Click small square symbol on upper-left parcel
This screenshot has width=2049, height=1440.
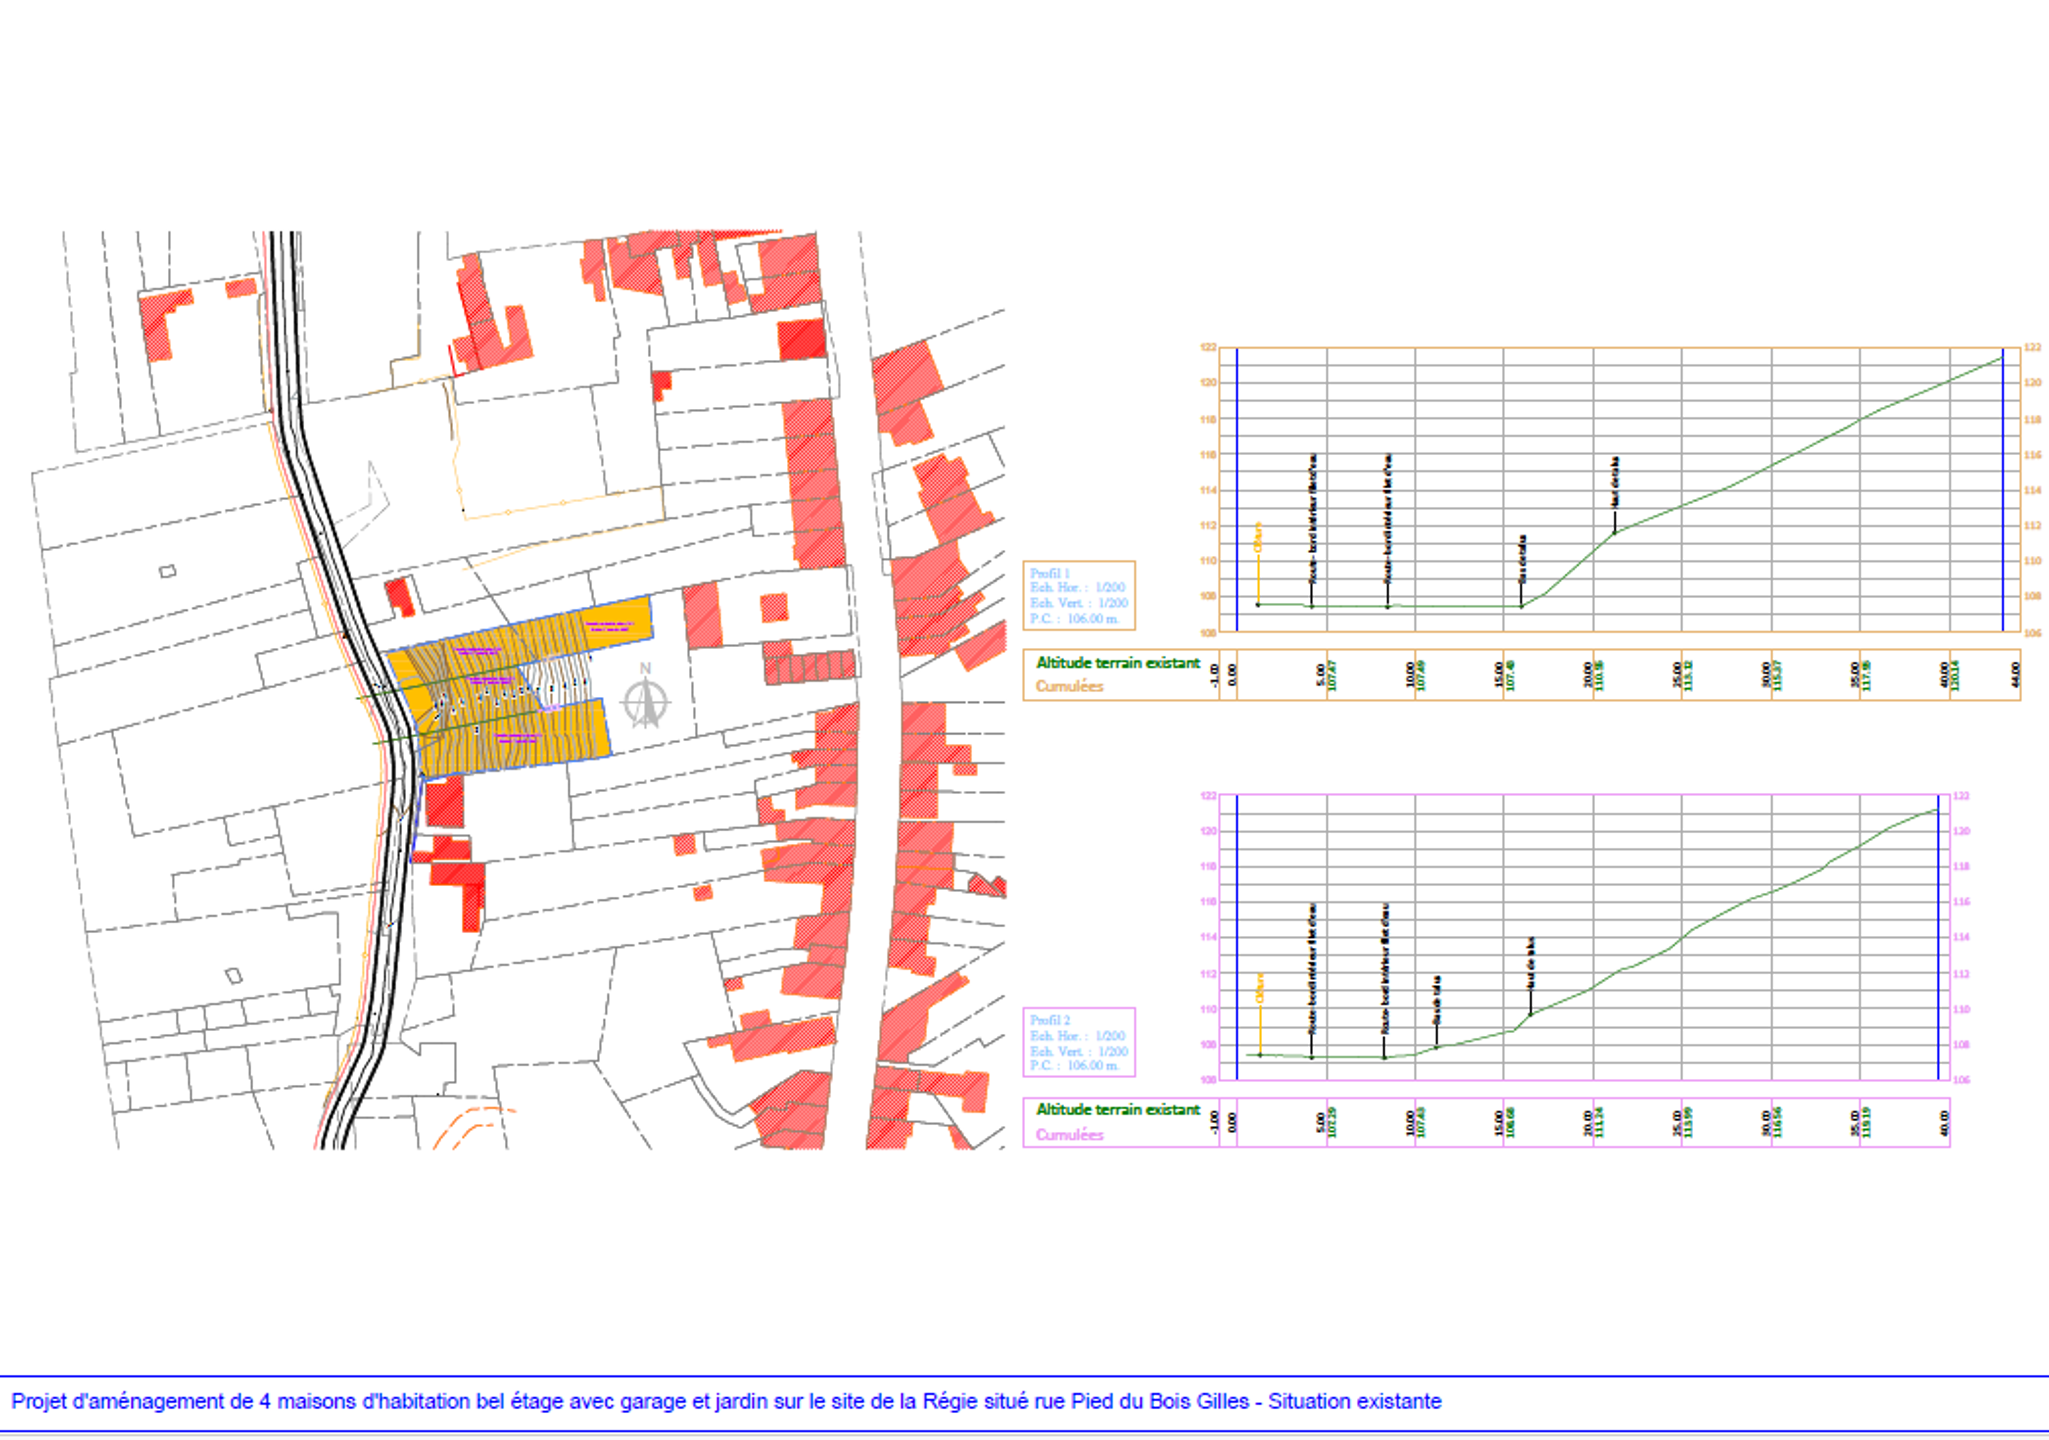(168, 571)
